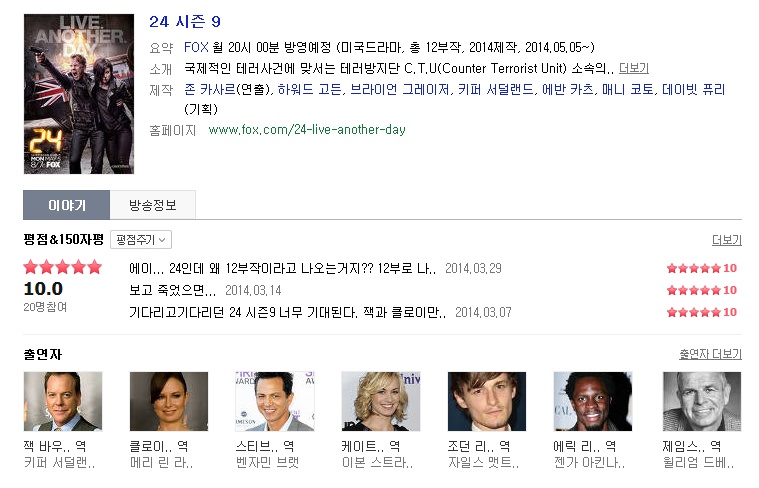759x488 pixels.
Task: Select the 벤자민 브랫 cast photo
Action: click(x=275, y=401)
